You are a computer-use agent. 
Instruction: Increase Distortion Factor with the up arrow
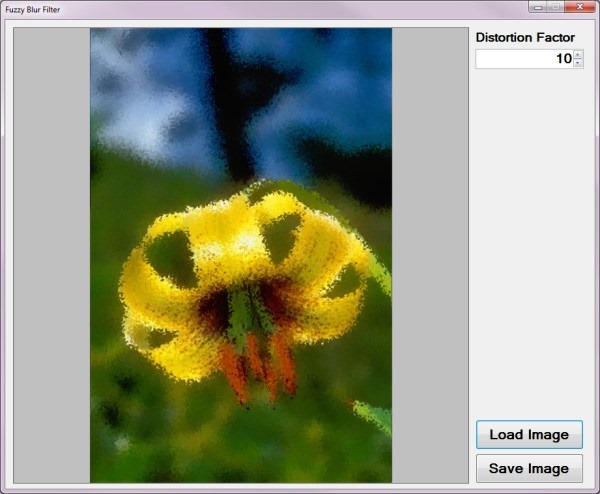point(578,54)
